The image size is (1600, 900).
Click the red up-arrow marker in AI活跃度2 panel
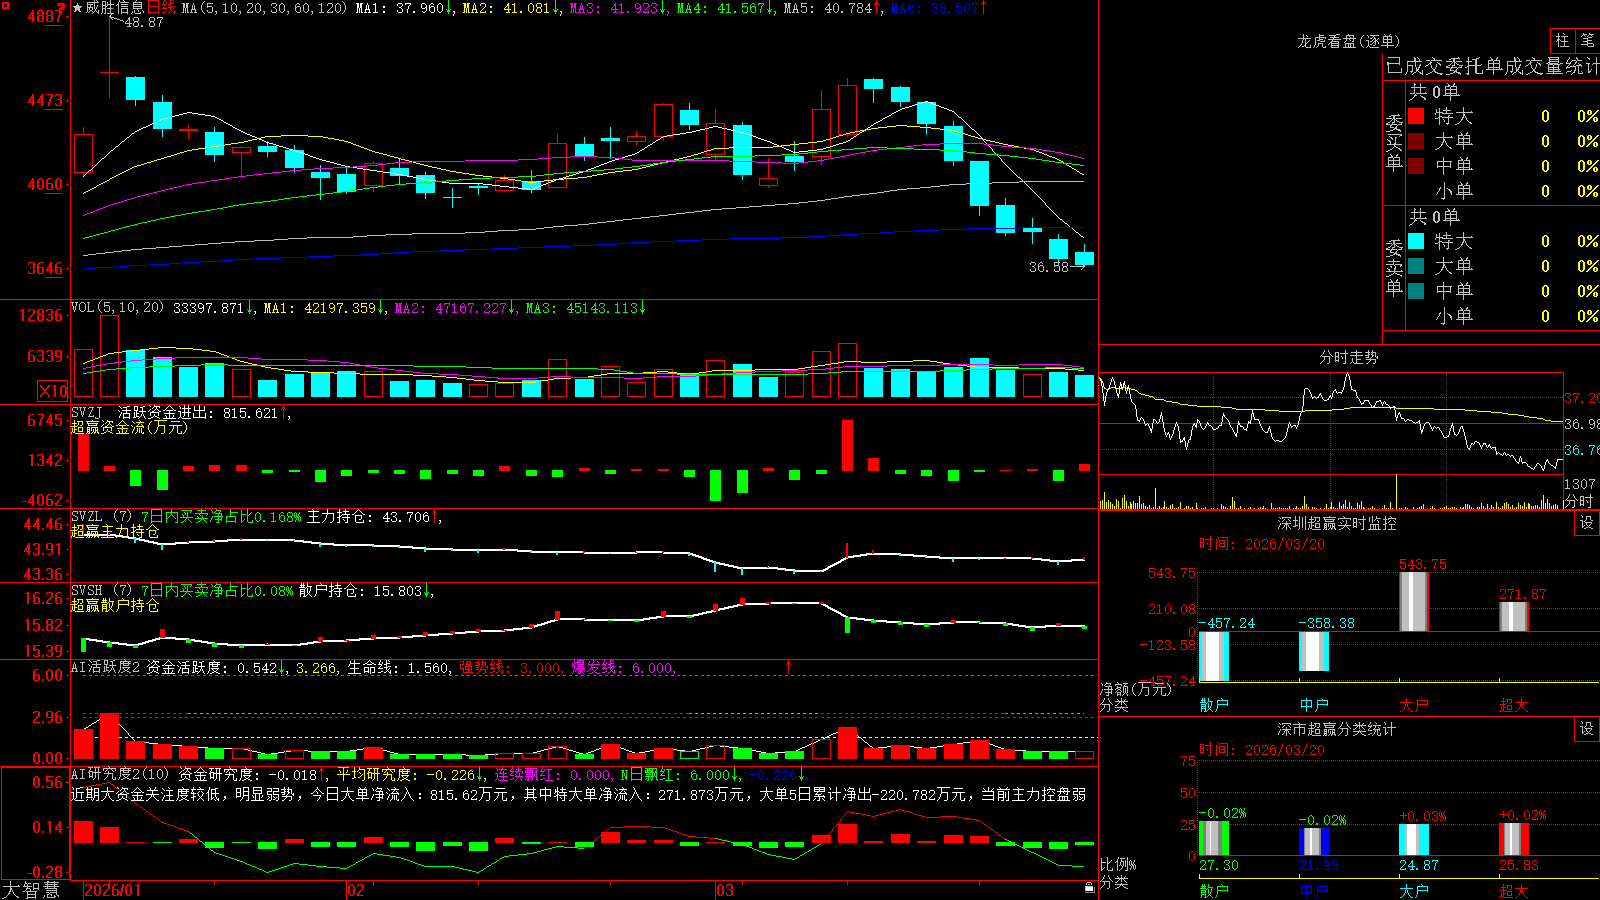click(788, 666)
